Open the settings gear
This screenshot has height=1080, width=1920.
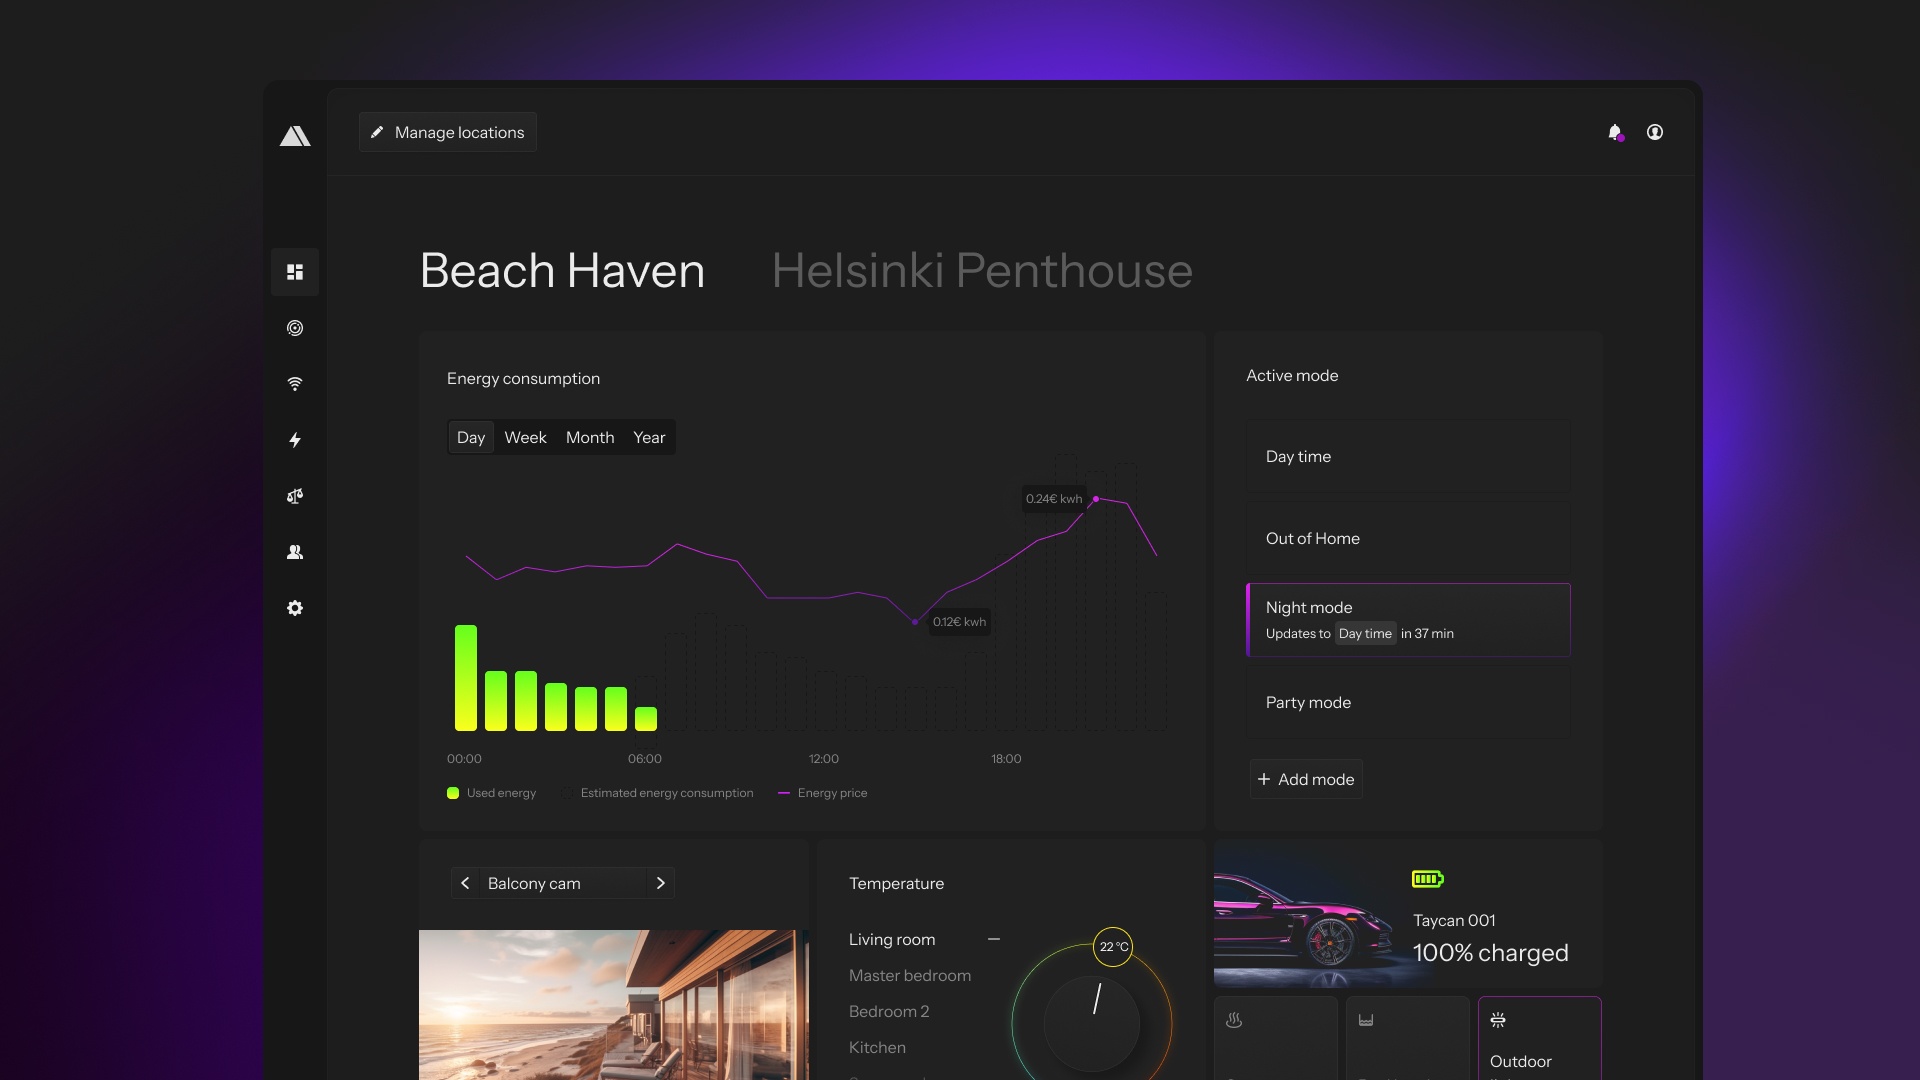pos(295,608)
